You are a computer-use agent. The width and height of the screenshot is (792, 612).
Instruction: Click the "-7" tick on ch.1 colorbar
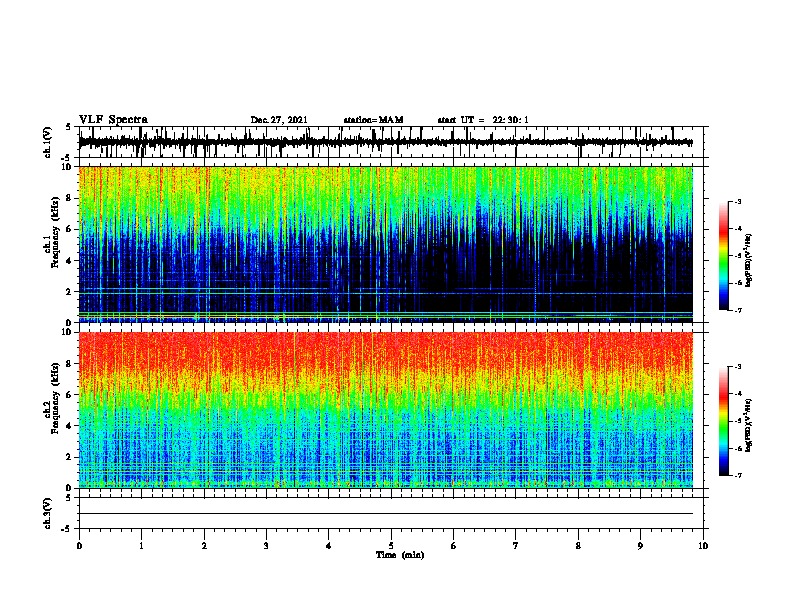click(x=738, y=311)
